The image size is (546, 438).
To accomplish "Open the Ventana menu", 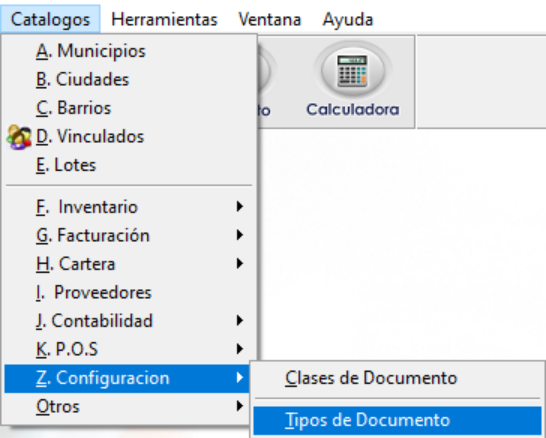I will pos(270,19).
